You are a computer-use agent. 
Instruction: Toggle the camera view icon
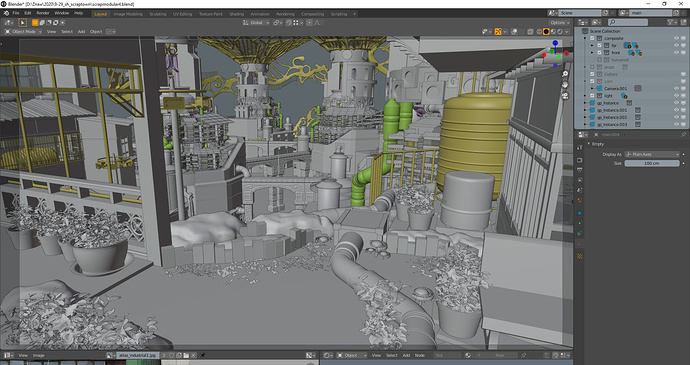pos(565,96)
